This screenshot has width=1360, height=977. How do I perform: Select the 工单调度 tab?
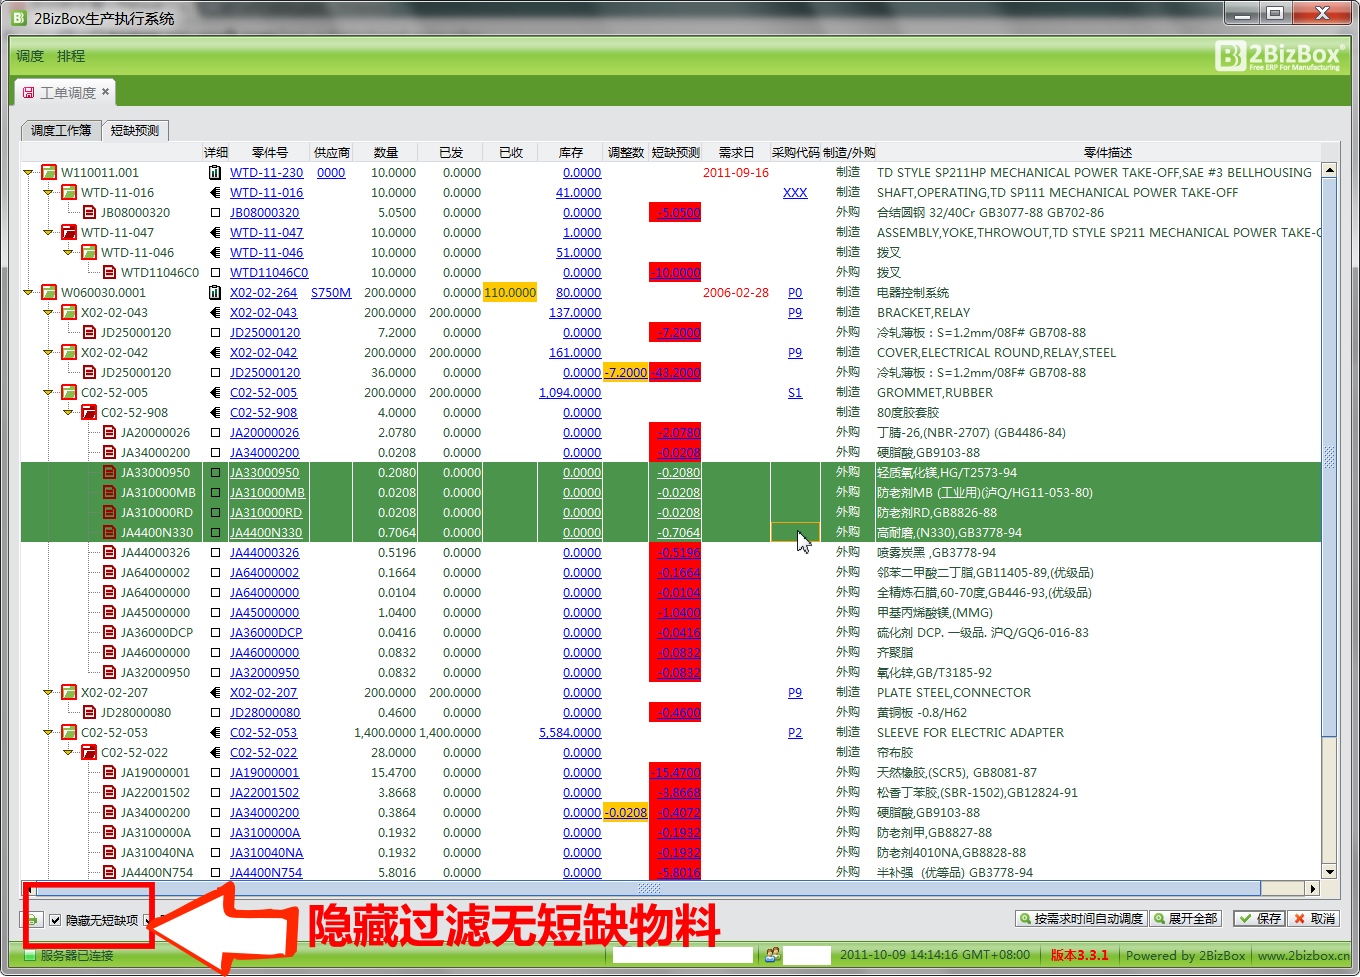click(x=67, y=92)
